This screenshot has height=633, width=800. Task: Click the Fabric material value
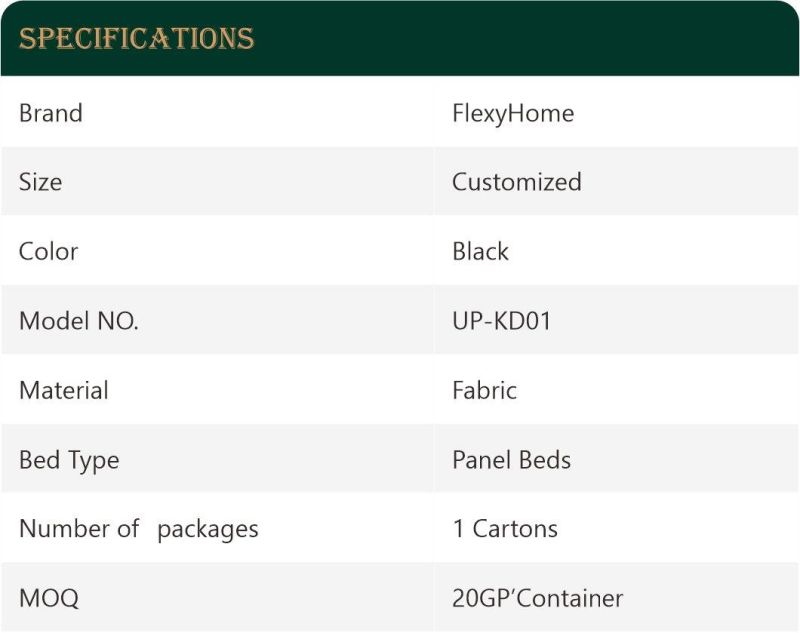[485, 390]
